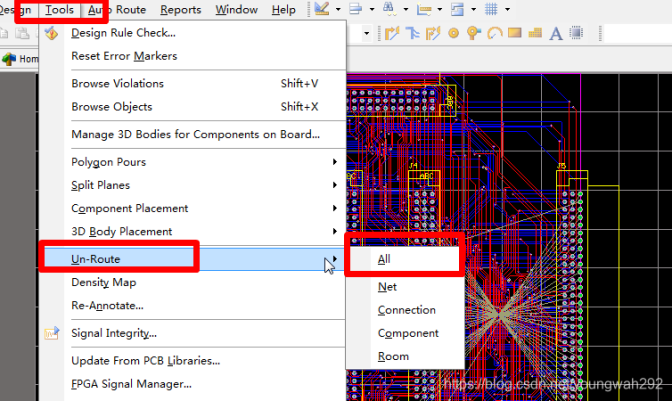The image size is (672, 401).
Task: Open the grid settings dropdown arrow
Action: coord(507,10)
